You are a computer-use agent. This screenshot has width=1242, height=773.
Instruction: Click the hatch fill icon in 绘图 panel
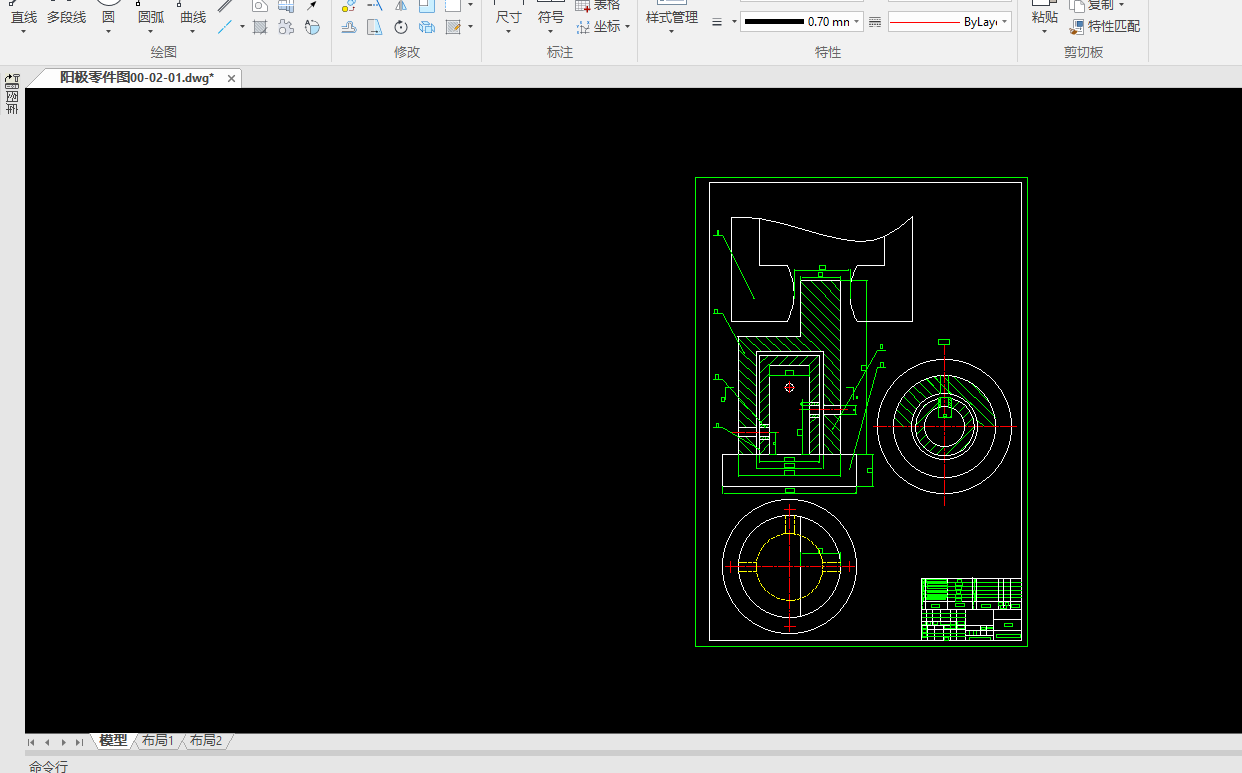click(260, 27)
